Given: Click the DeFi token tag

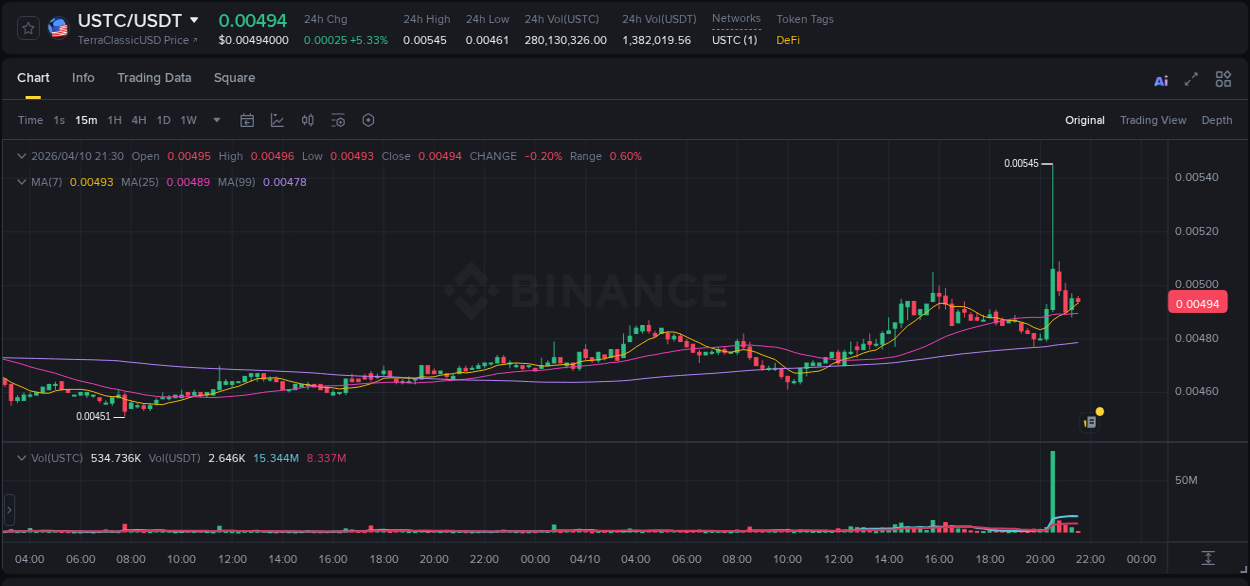Looking at the screenshot, I should click(789, 42).
